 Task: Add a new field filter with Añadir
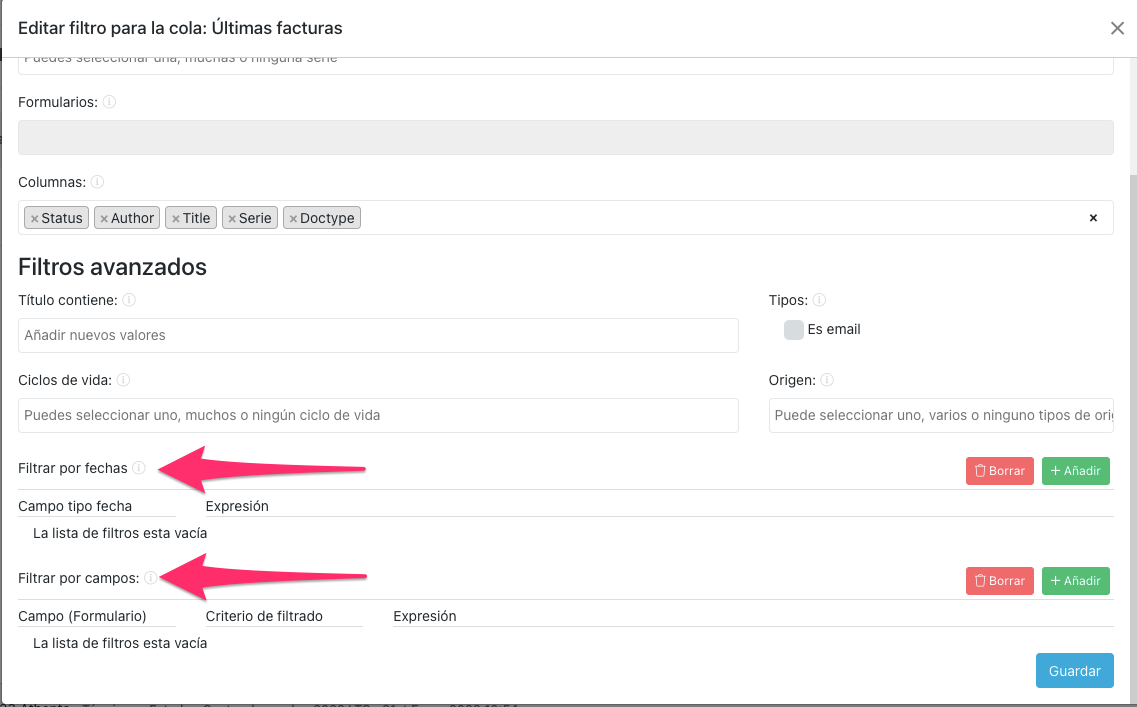point(1075,581)
